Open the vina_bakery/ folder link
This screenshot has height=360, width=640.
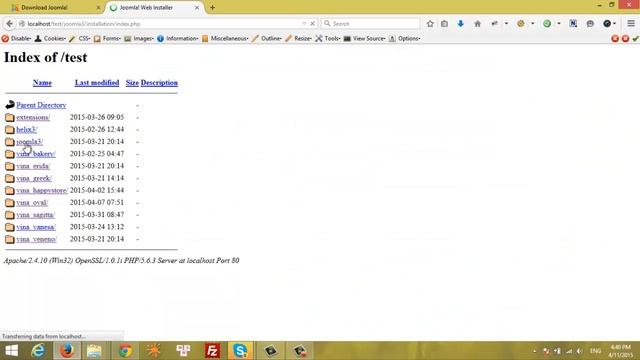pyautogui.click(x=36, y=154)
